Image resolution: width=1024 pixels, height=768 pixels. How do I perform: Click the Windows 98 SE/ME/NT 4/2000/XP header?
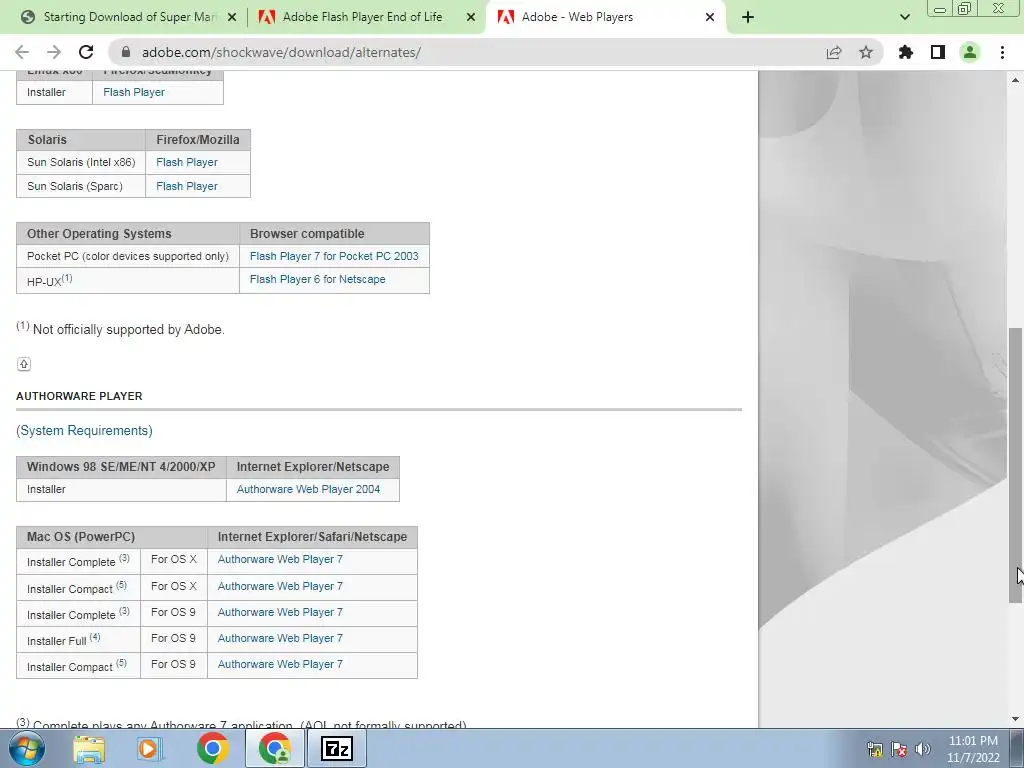pos(121,467)
